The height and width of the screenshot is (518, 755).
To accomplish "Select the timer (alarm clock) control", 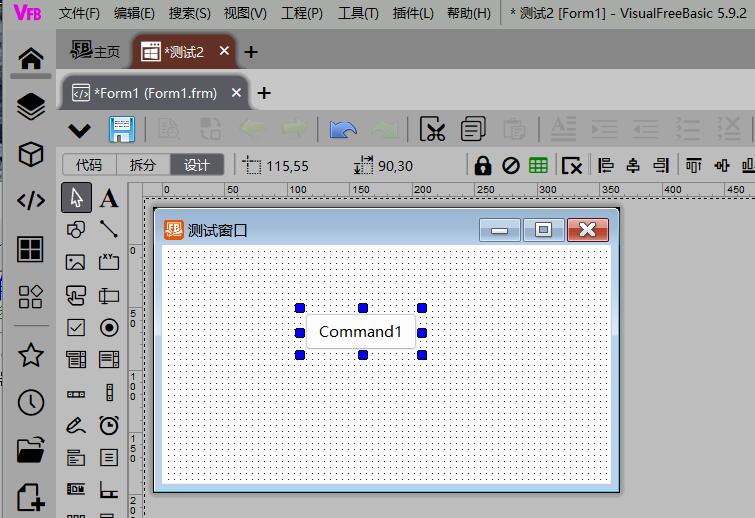I will 109,425.
